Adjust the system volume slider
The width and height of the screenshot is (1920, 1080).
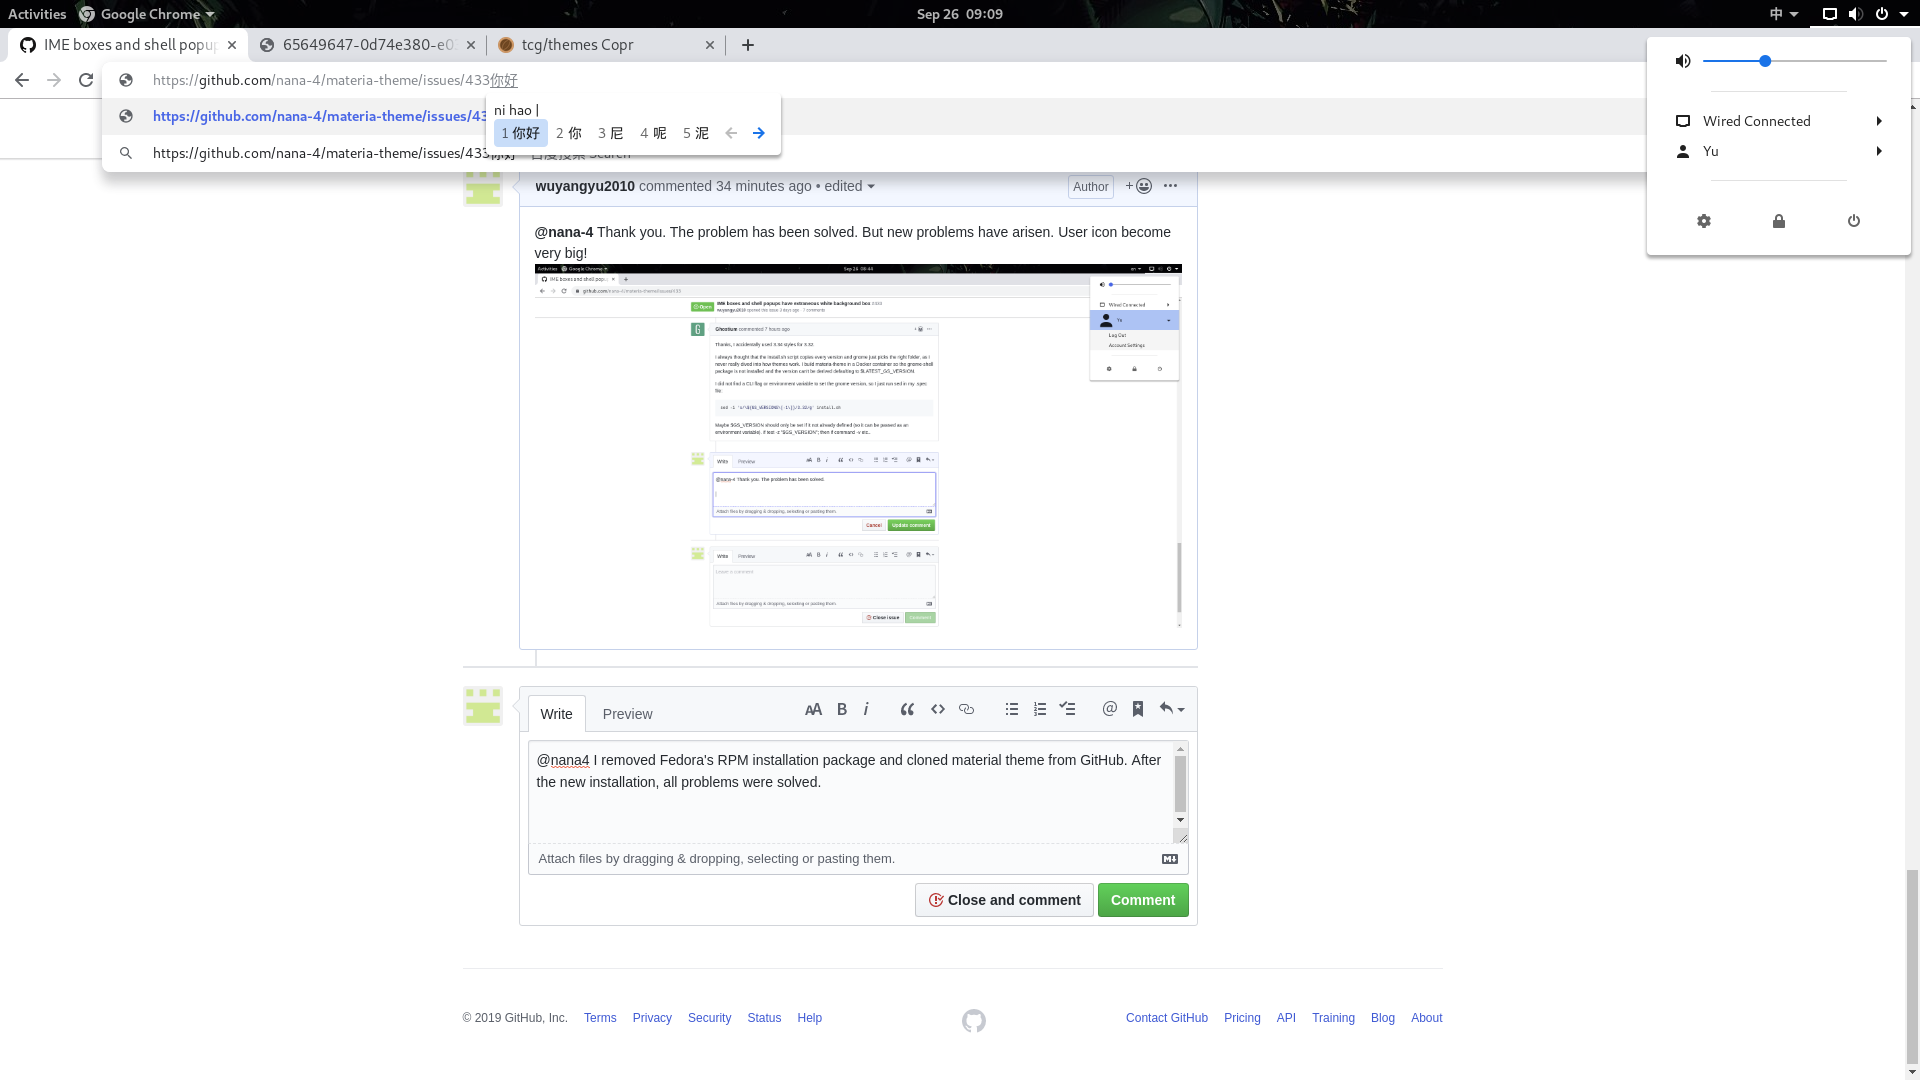click(x=1794, y=61)
